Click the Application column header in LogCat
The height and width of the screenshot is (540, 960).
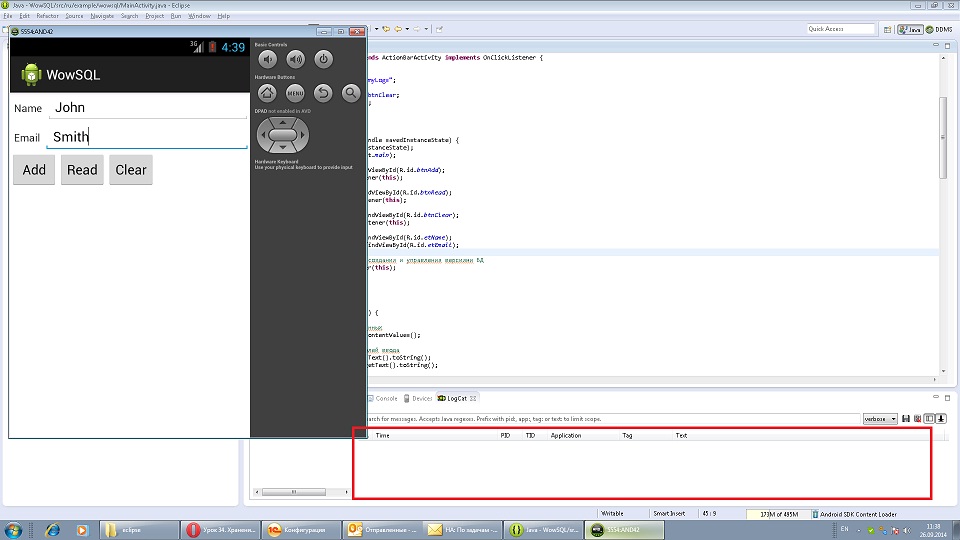pos(566,435)
